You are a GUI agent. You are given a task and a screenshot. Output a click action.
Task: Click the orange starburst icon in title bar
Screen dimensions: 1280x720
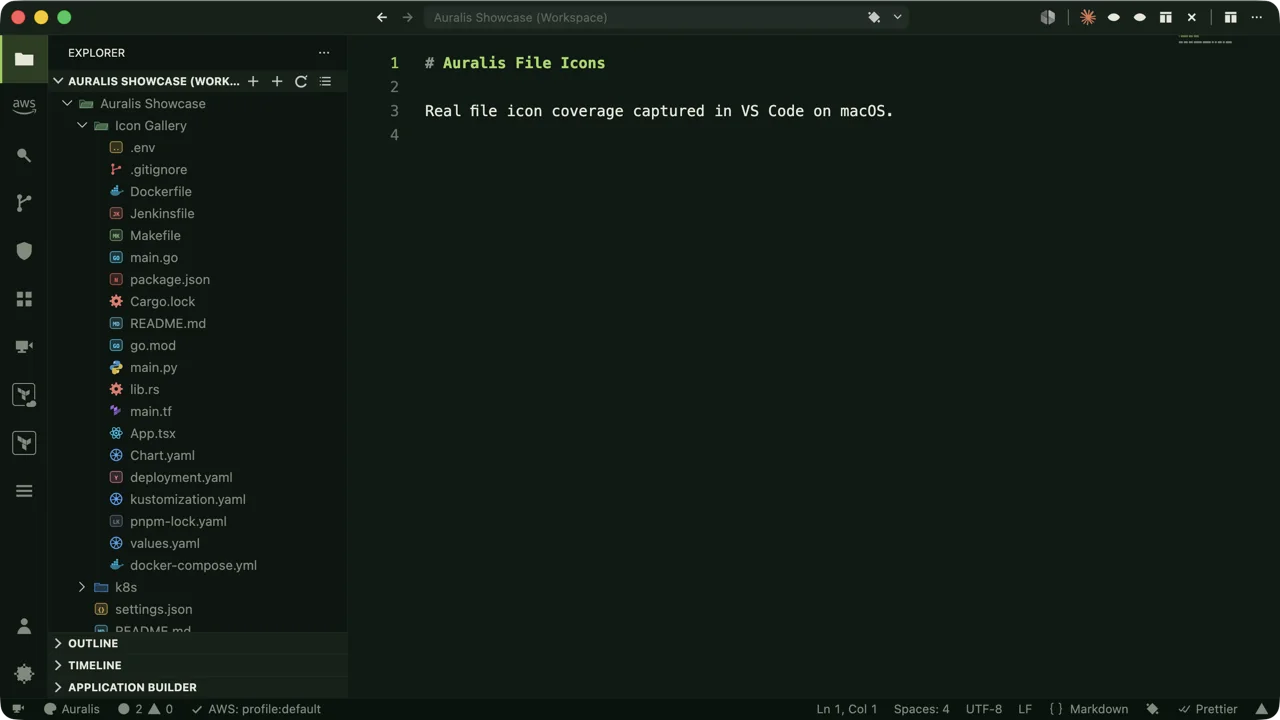point(1088,17)
